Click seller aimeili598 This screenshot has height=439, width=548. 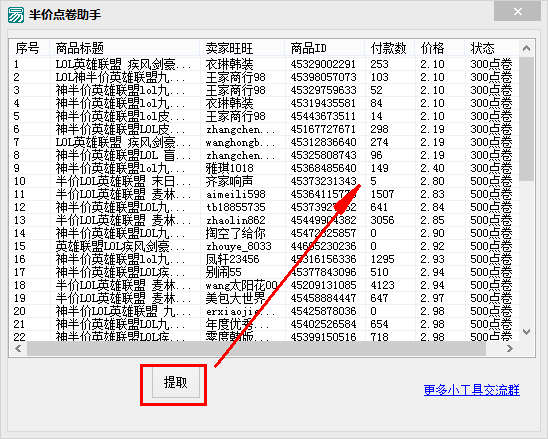click(236, 194)
